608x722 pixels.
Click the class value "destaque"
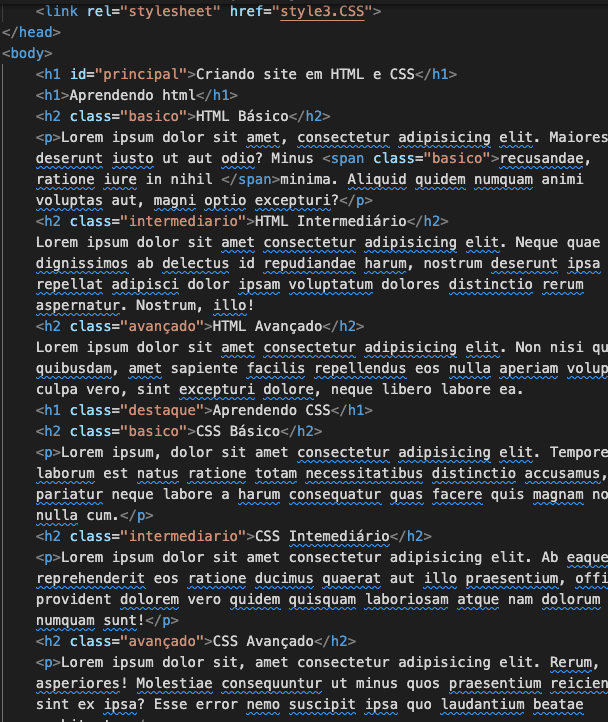[x=162, y=410]
